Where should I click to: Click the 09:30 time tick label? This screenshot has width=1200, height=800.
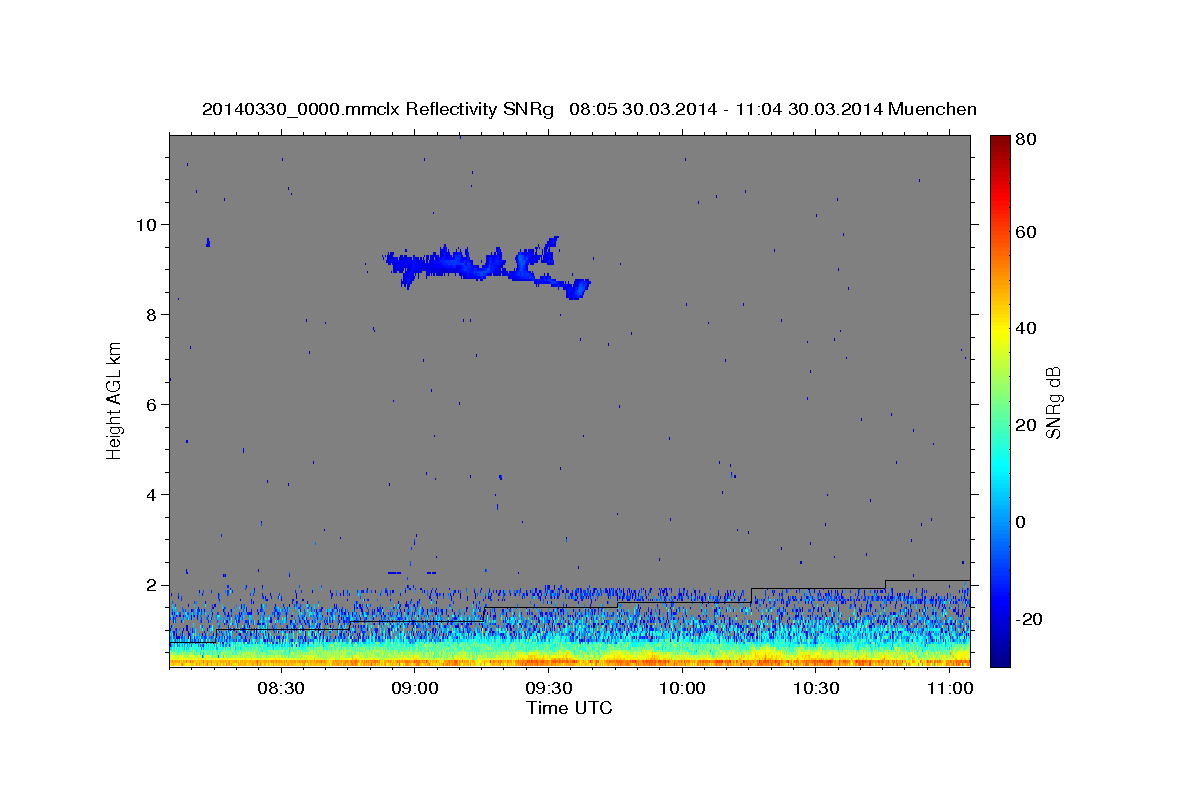click(548, 689)
